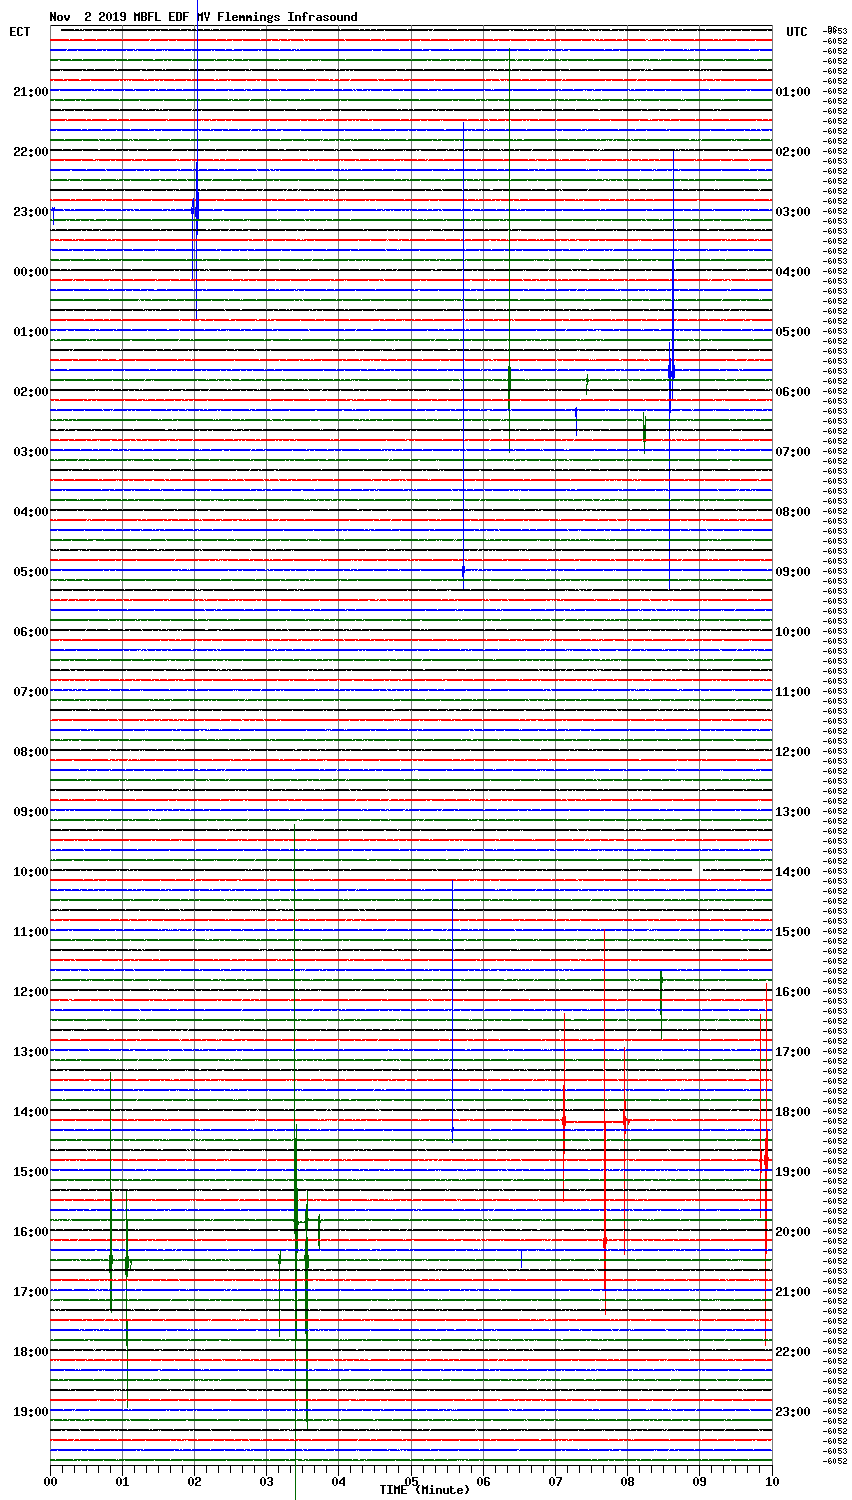The width and height of the screenshot is (852, 1500).
Task: Pick the 16:00 UTC time label
Action: [793, 992]
